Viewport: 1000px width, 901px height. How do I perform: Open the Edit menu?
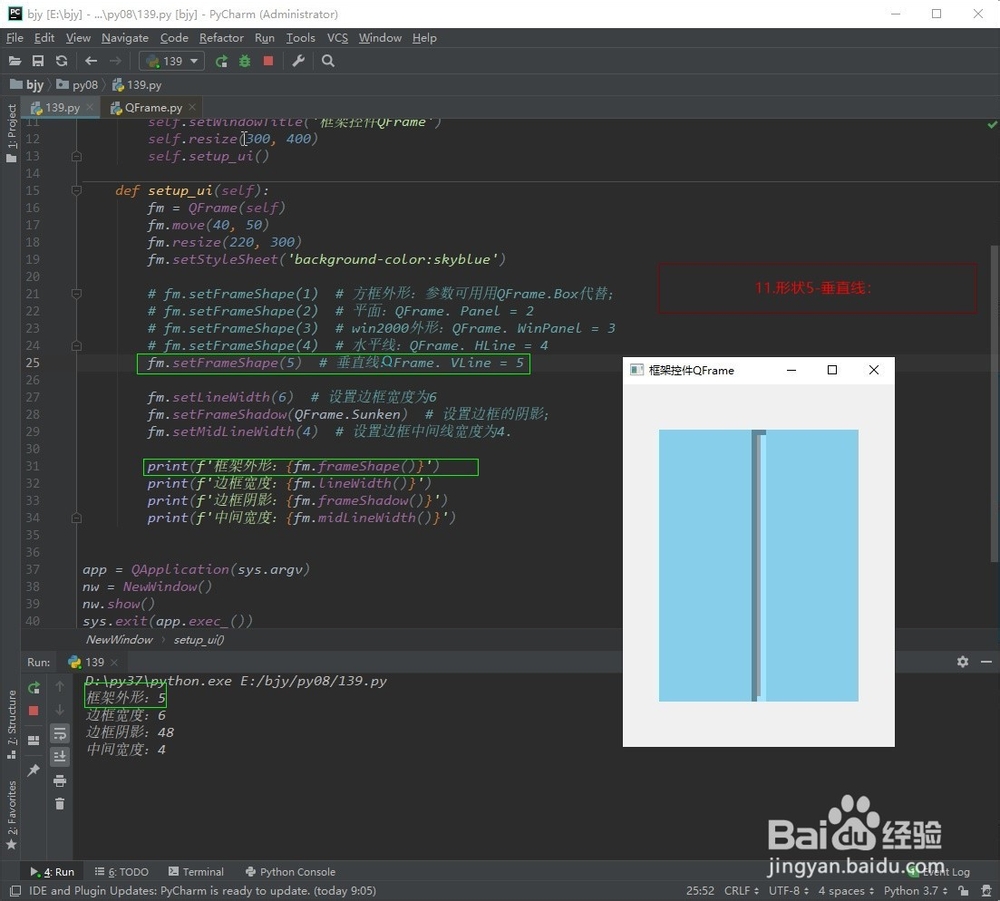[44, 38]
